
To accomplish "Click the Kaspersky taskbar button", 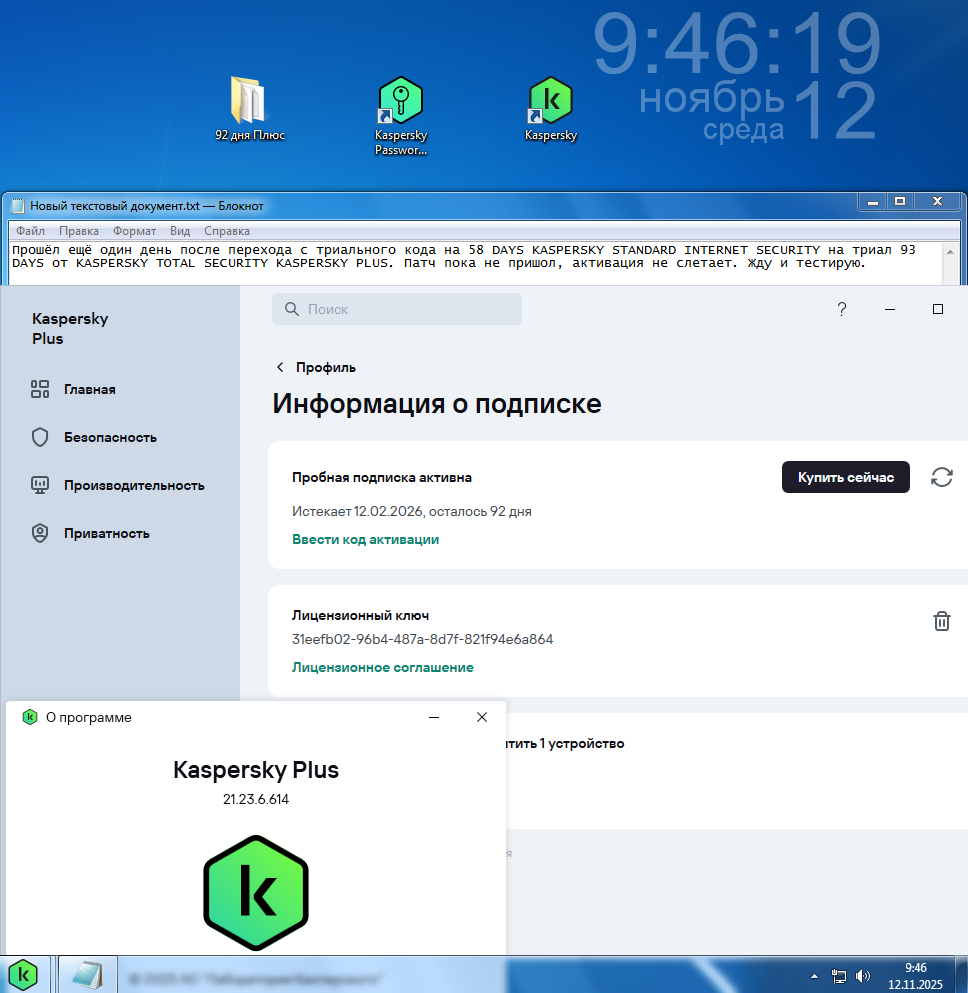I will pyautogui.click(x=23, y=975).
